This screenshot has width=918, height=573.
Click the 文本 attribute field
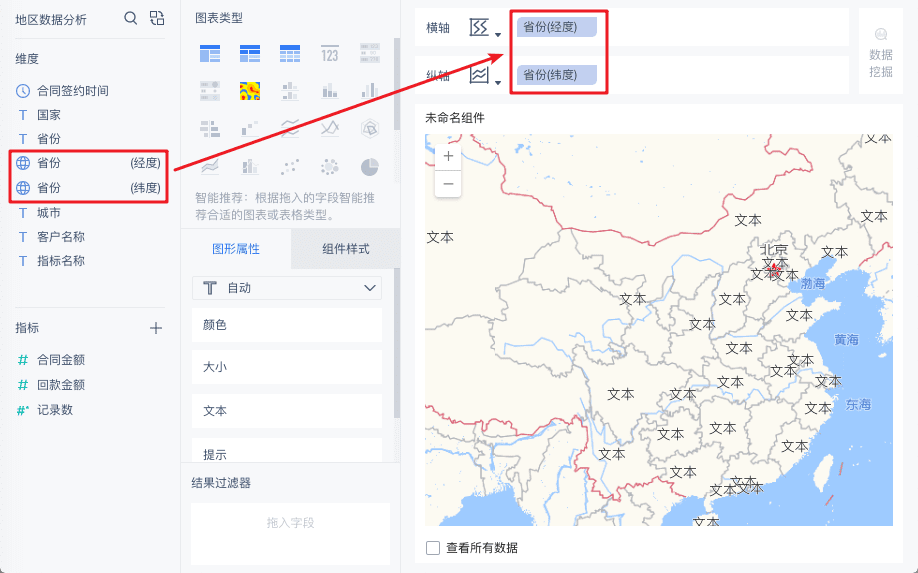click(287, 411)
